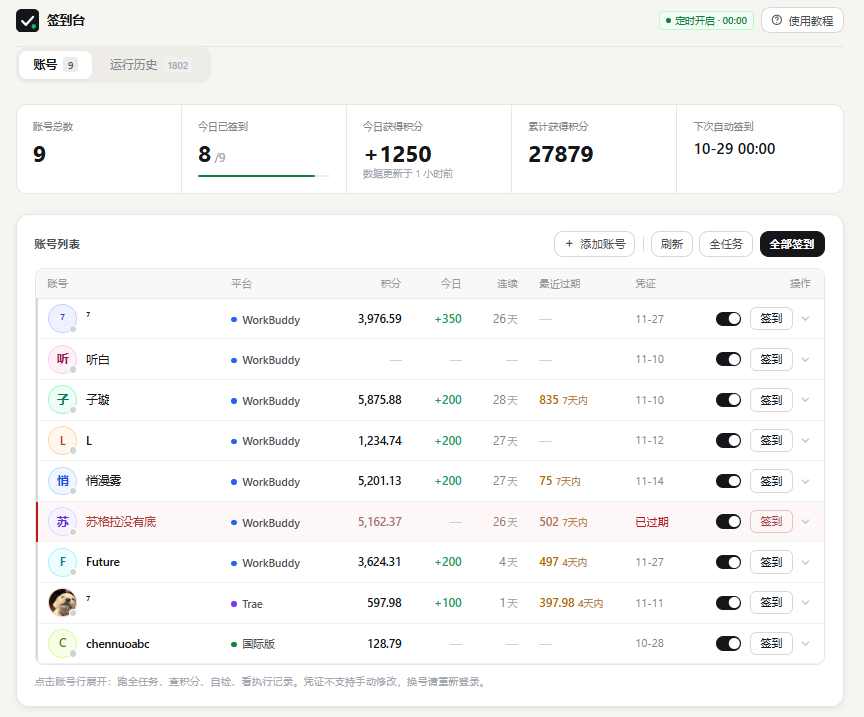Expand the L account row chevron
This screenshot has height=717, width=864.
[805, 440]
